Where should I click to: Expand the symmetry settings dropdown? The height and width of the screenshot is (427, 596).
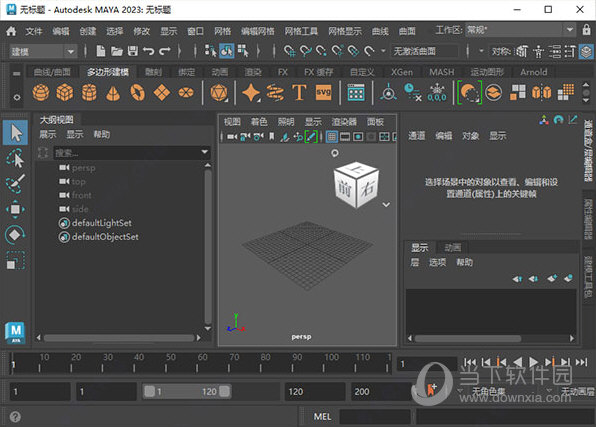(481, 51)
